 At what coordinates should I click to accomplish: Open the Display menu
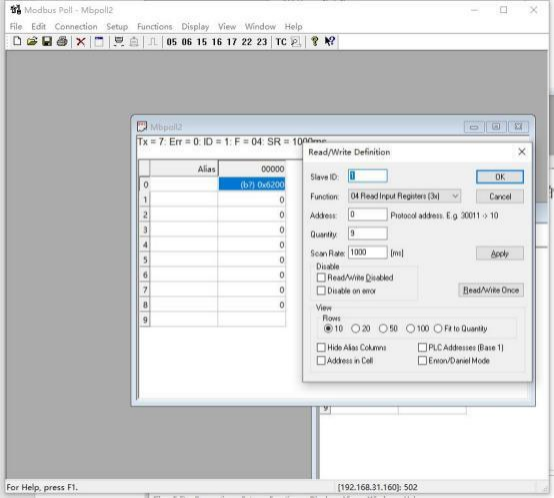tap(195, 26)
